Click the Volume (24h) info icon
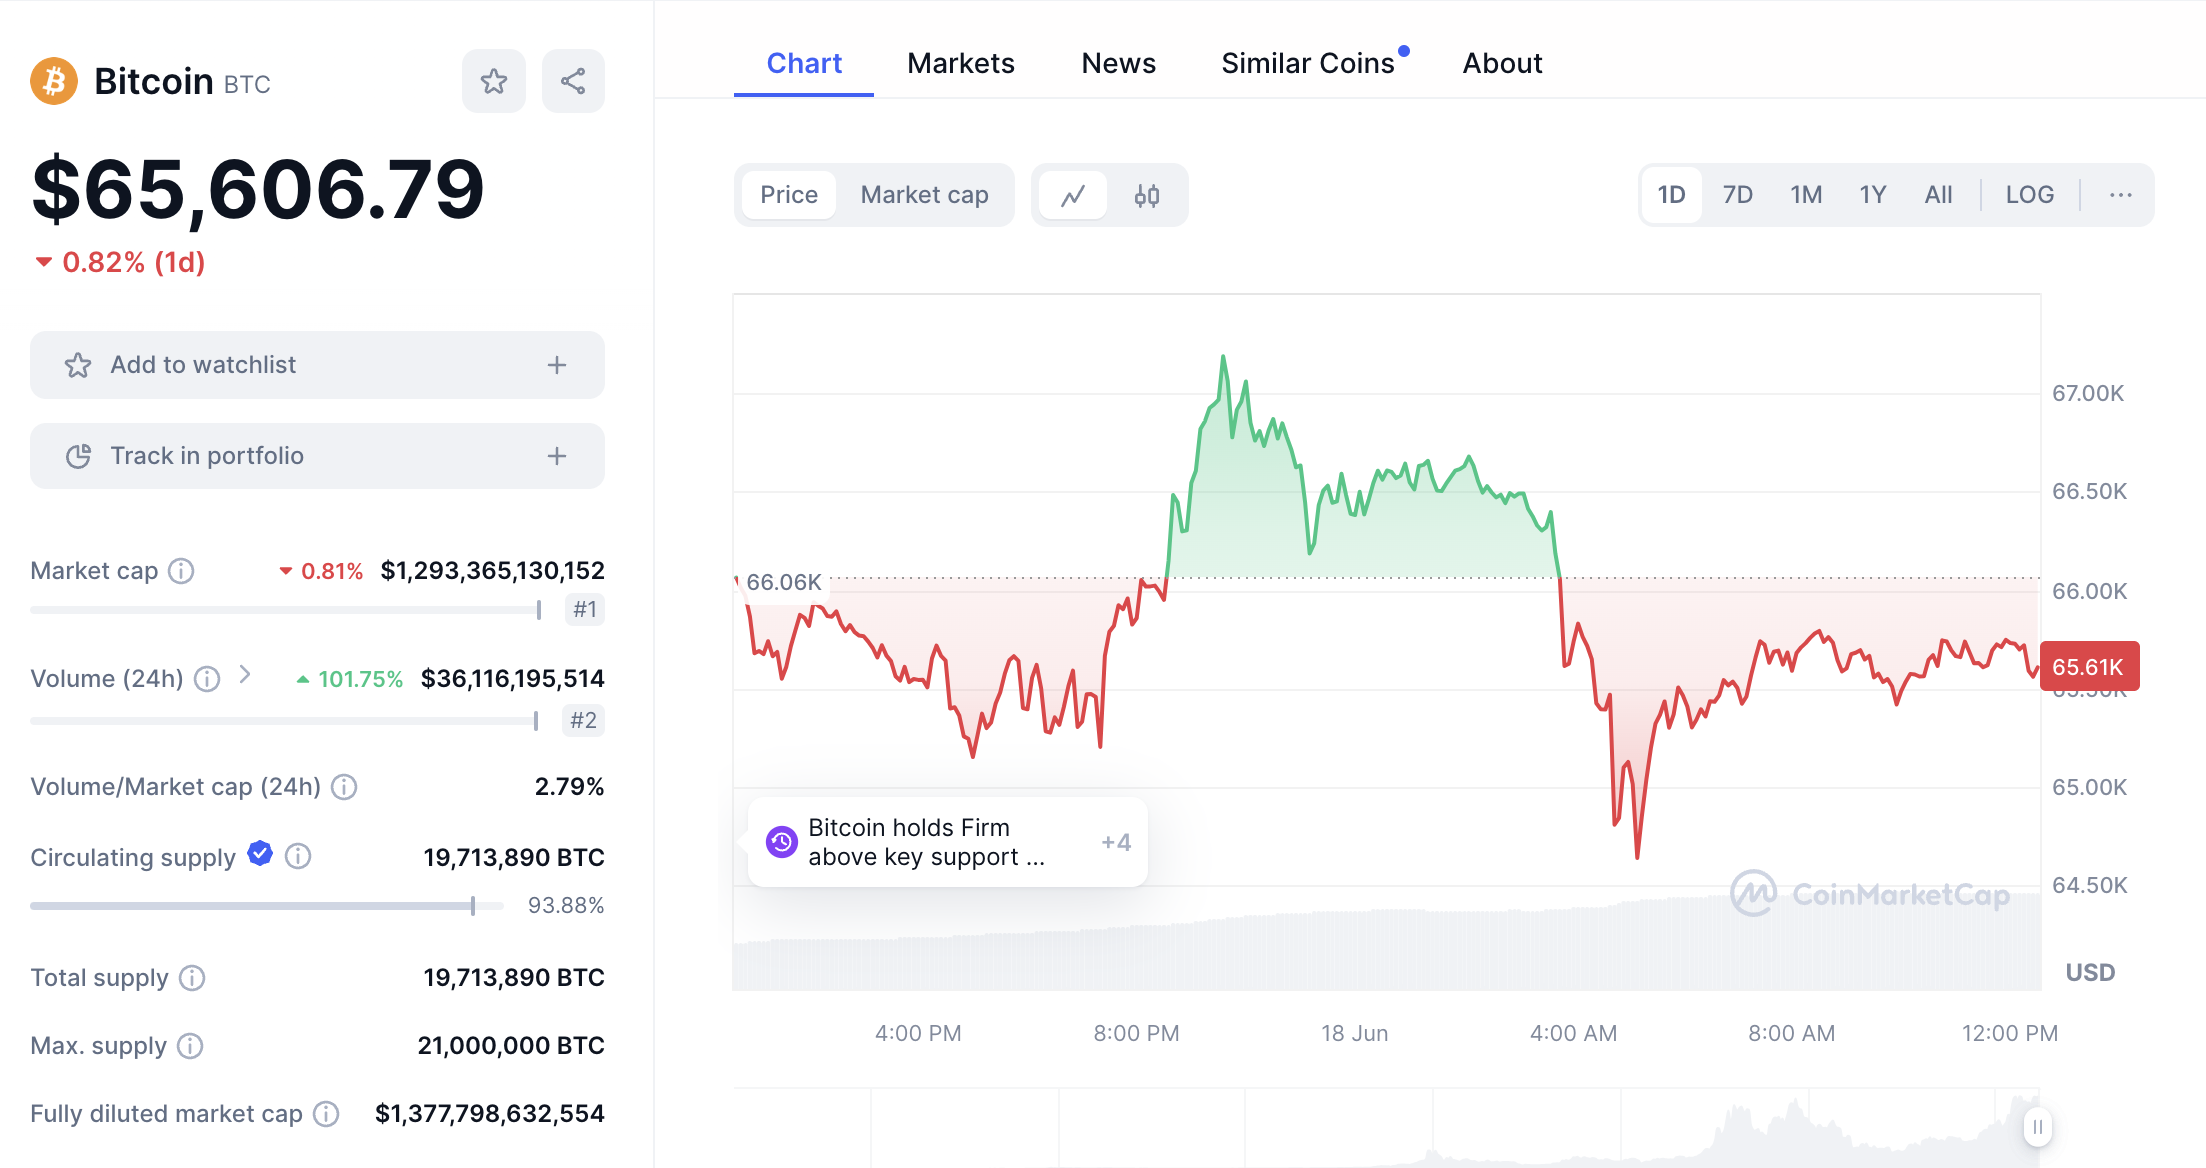Viewport: 2206px width, 1168px height. [x=207, y=679]
